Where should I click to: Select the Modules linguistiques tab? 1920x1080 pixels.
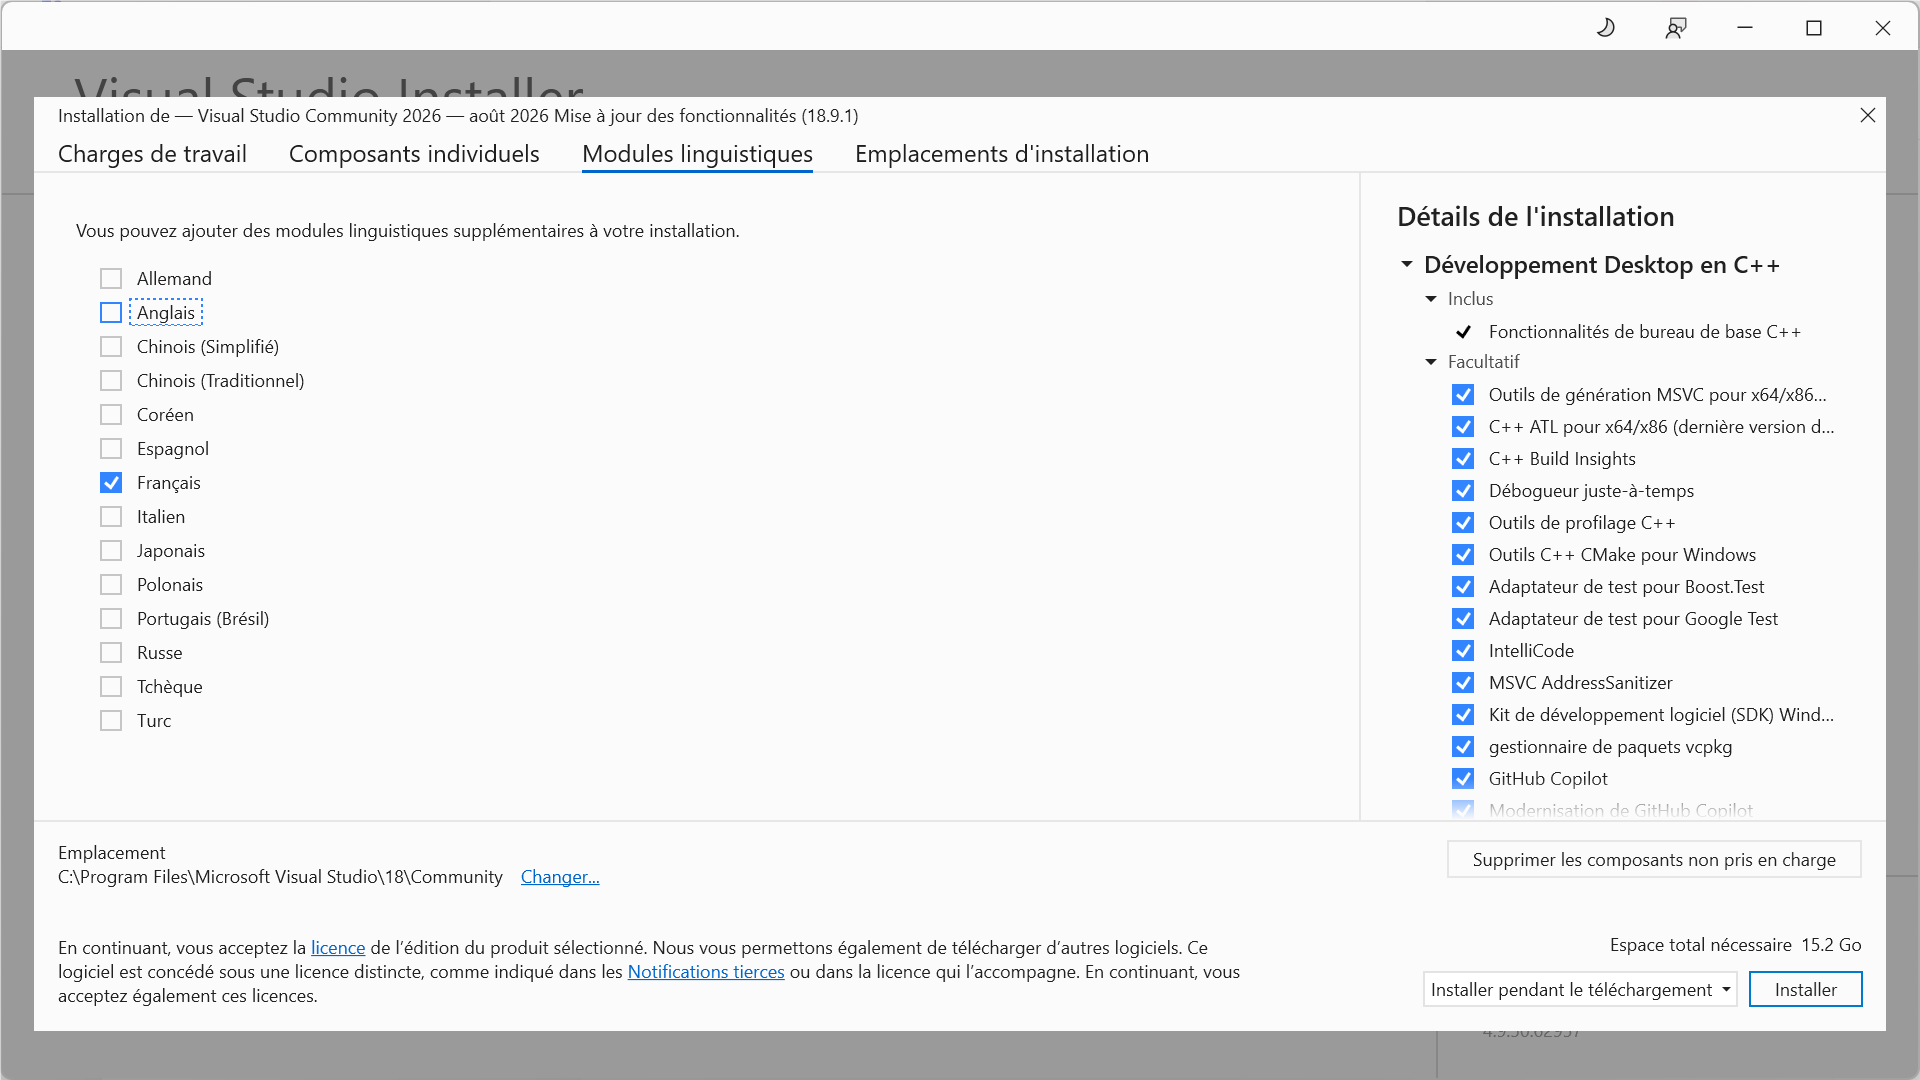coord(697,154)
